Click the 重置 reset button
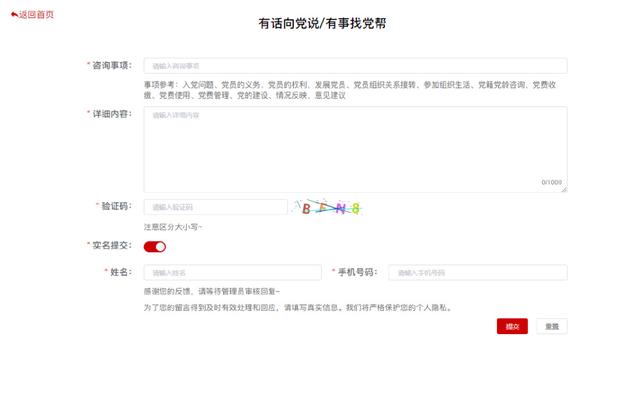The width and height of the screenshot is (640, 396). pos(552,326)
